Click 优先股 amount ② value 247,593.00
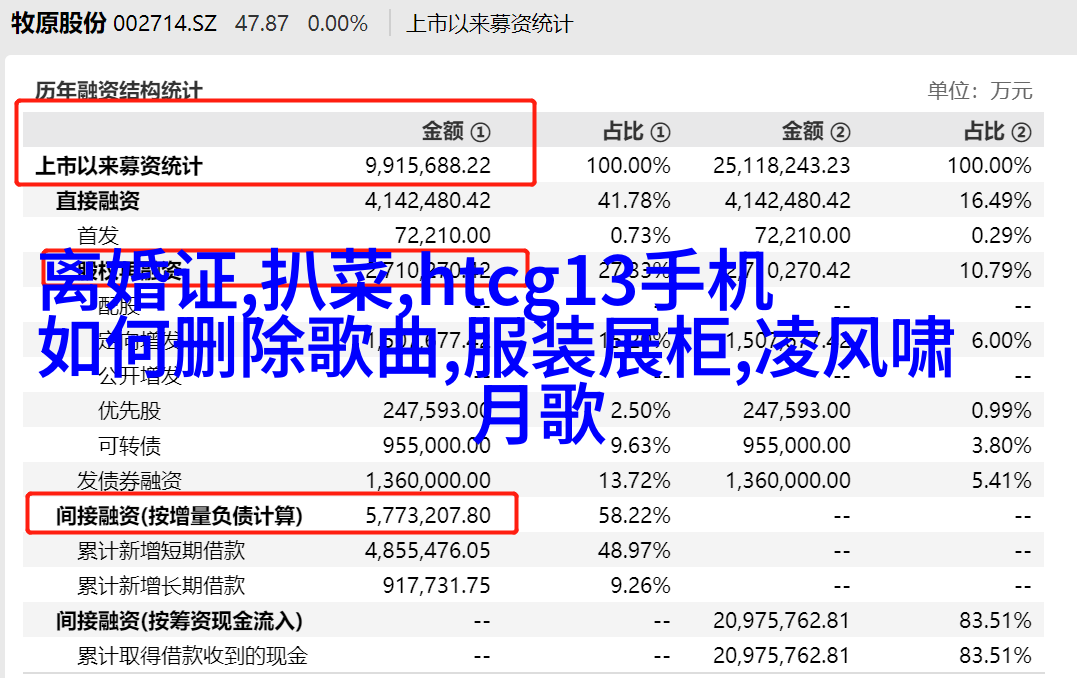Screen dimensions: 1077x678 coord(797,411)
